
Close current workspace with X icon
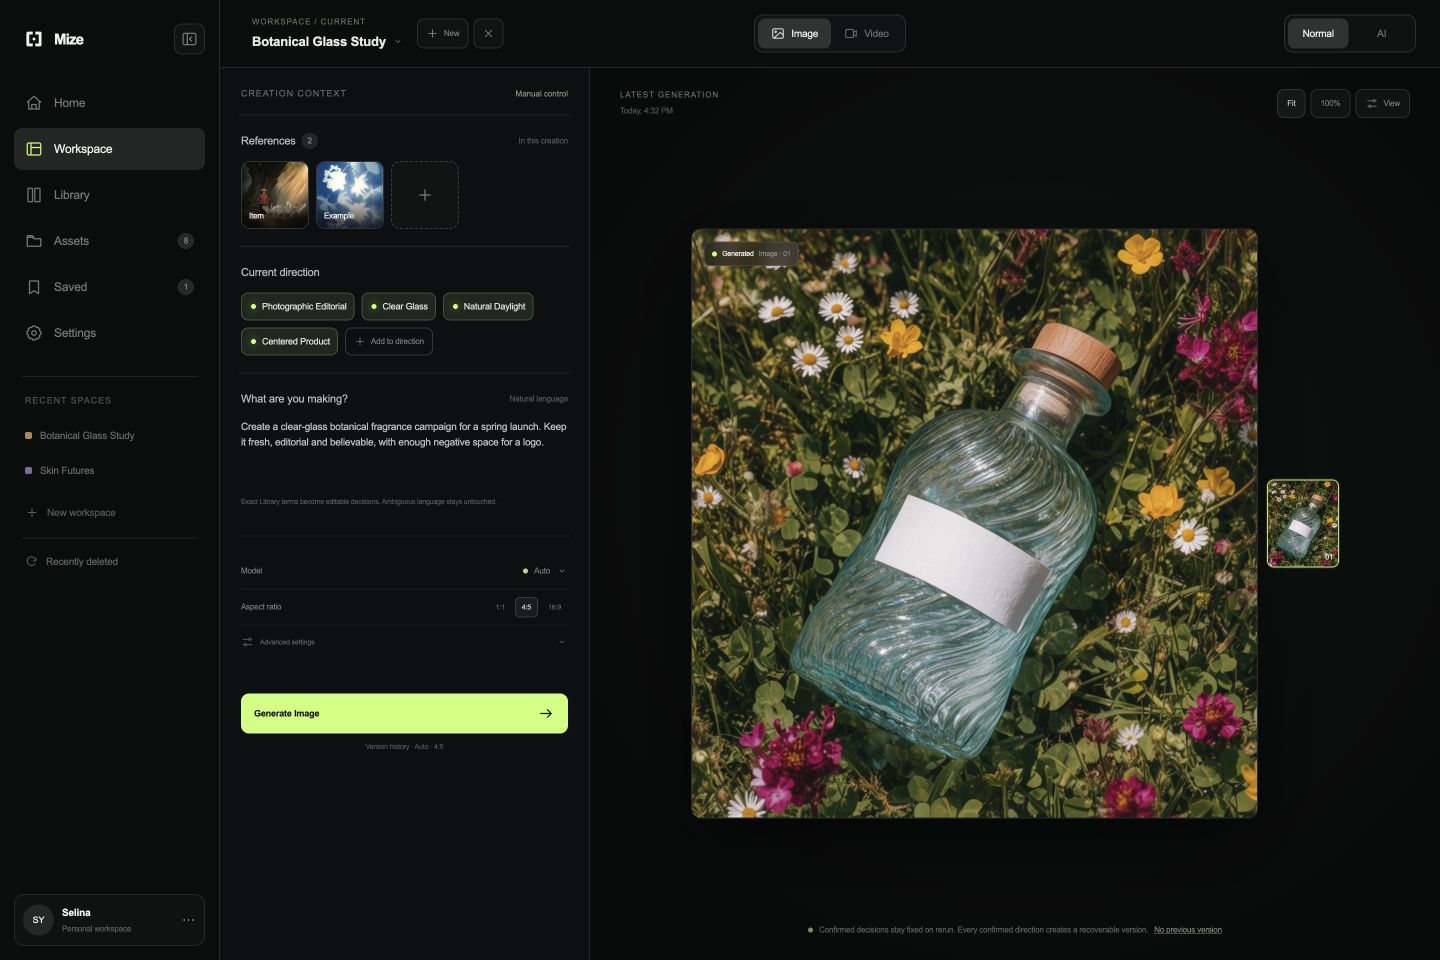coord(488,33)
